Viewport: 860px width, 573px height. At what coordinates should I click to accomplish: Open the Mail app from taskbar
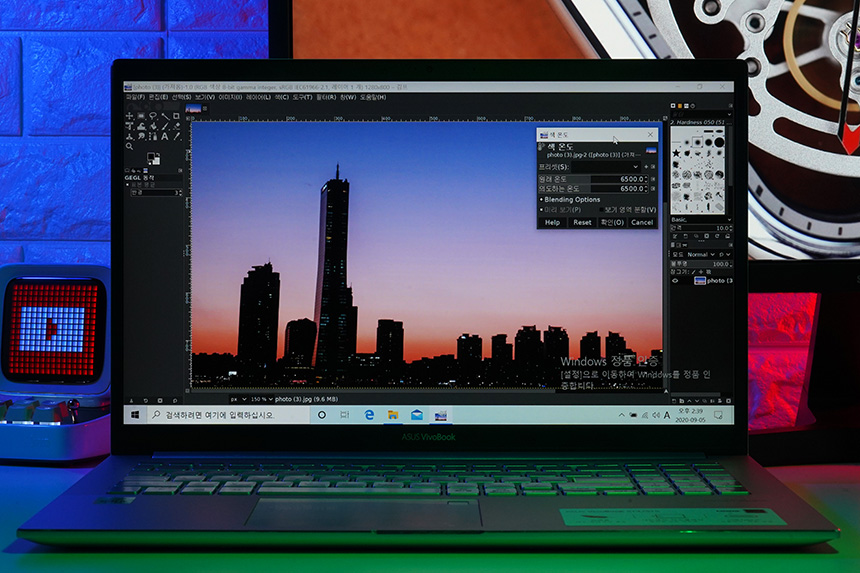point(417,415)
